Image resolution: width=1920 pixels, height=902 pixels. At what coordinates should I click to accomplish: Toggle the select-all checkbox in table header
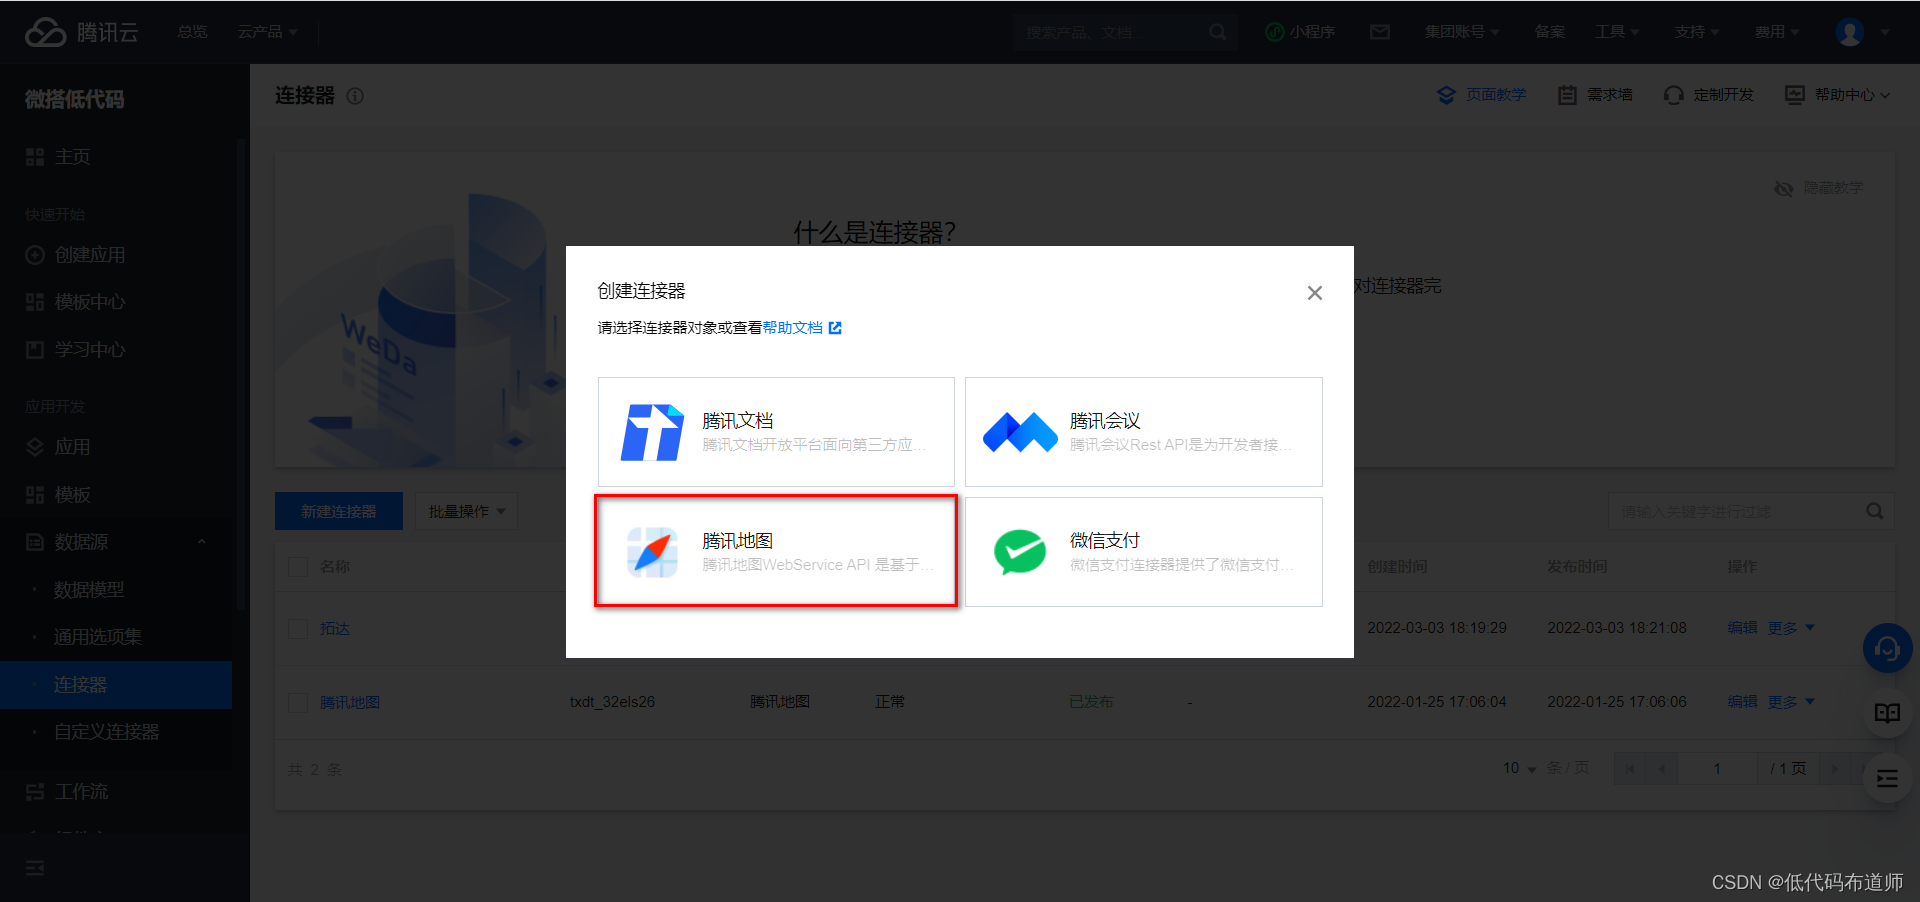298,567
